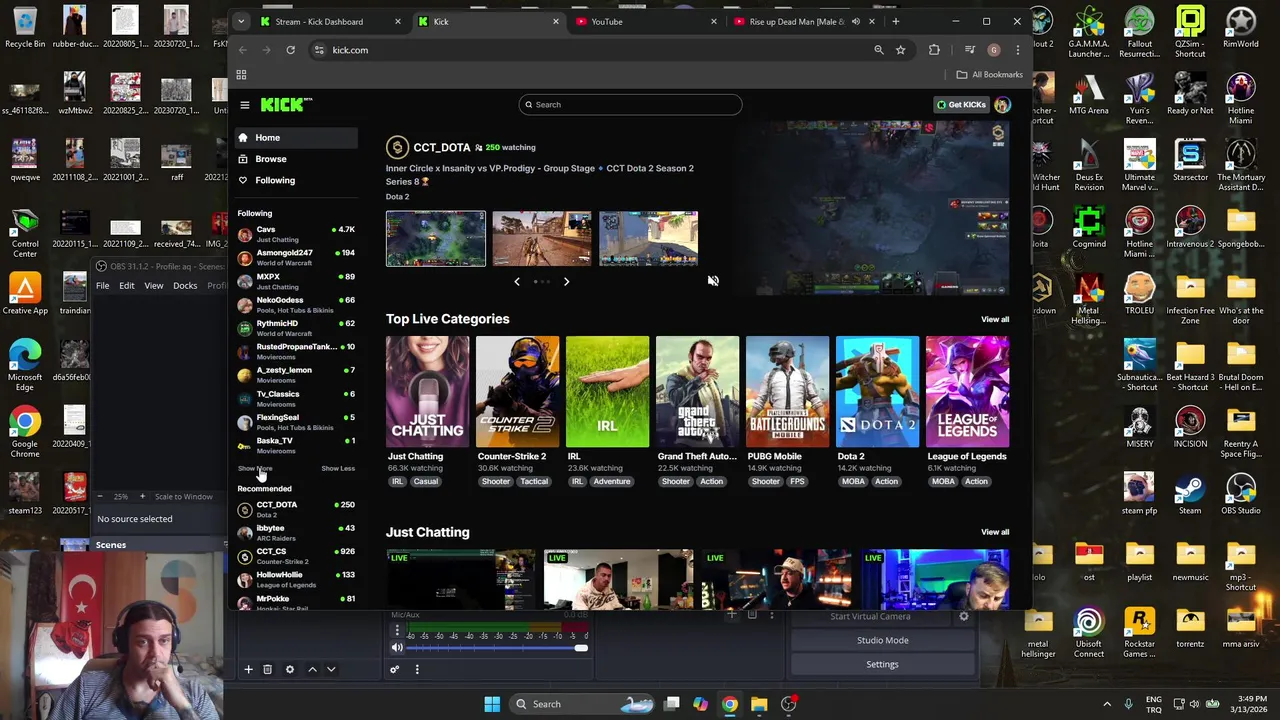Click the MOBA tag under Dota 2
Viewport: 1280px width, 720px height.
click(853, 482)
